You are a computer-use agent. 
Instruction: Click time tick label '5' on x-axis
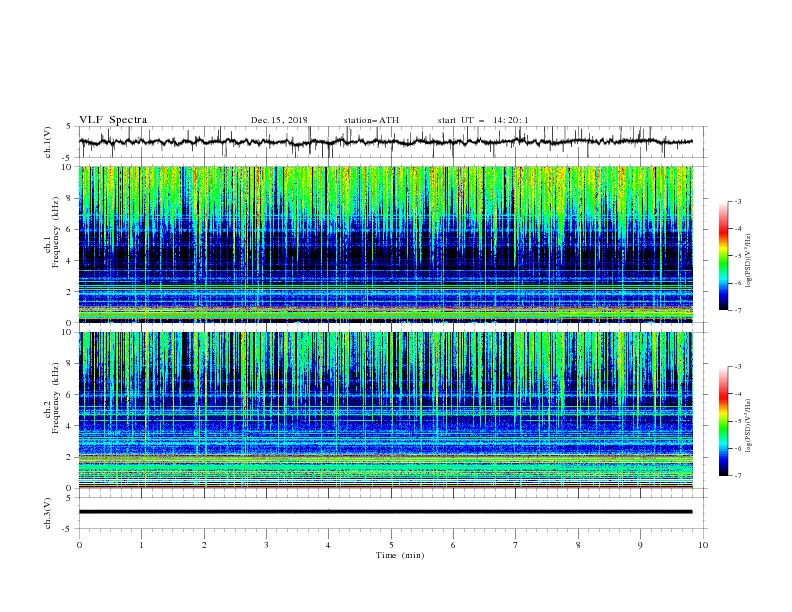click(391, 545)
